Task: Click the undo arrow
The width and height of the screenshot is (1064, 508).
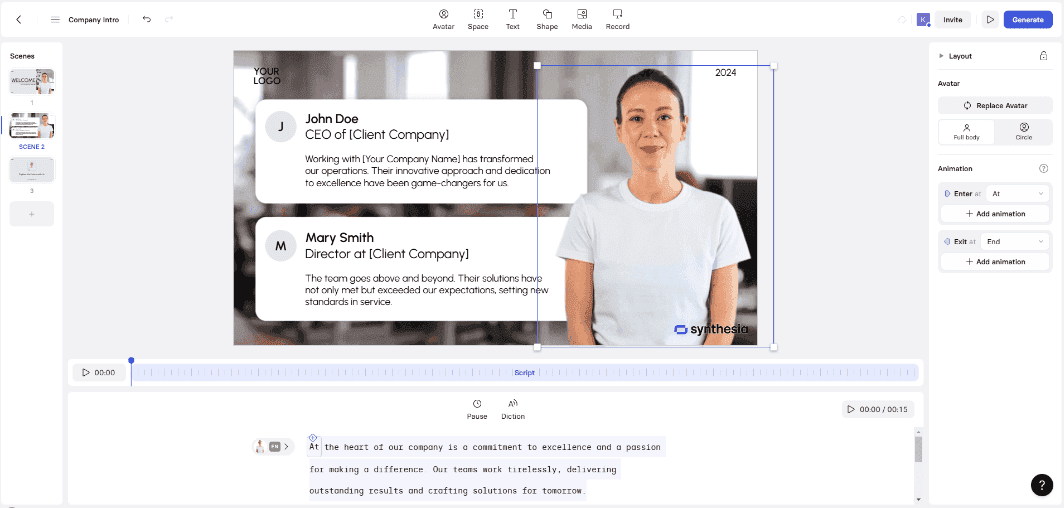Action: pyautogui.click(x=147, y=19)
